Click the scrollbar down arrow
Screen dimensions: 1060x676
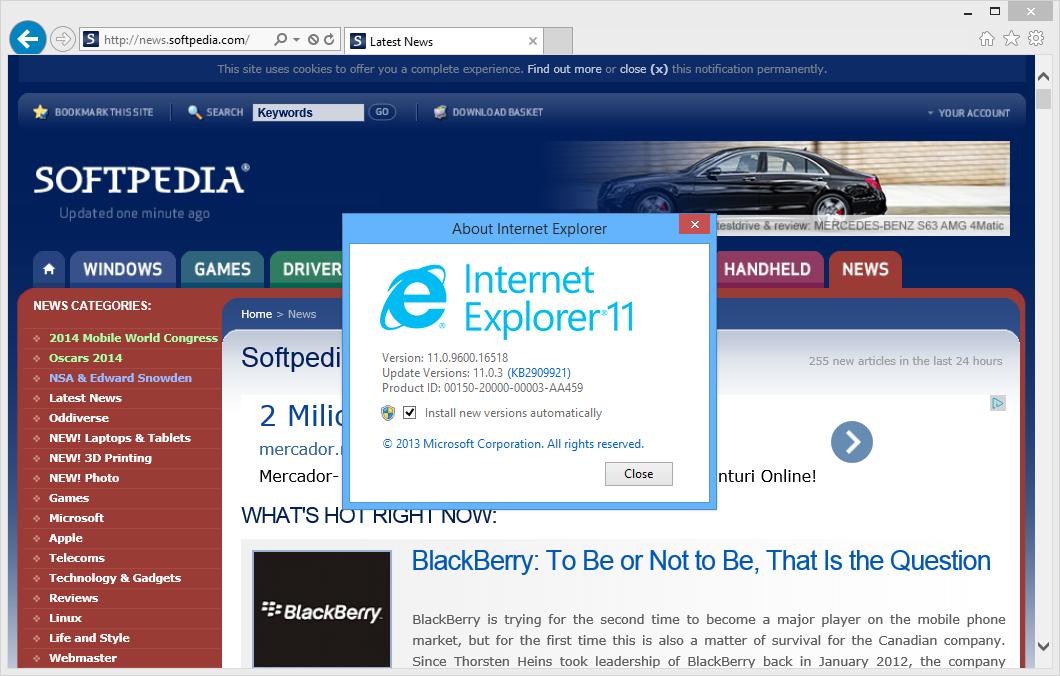click(1044, 647)
